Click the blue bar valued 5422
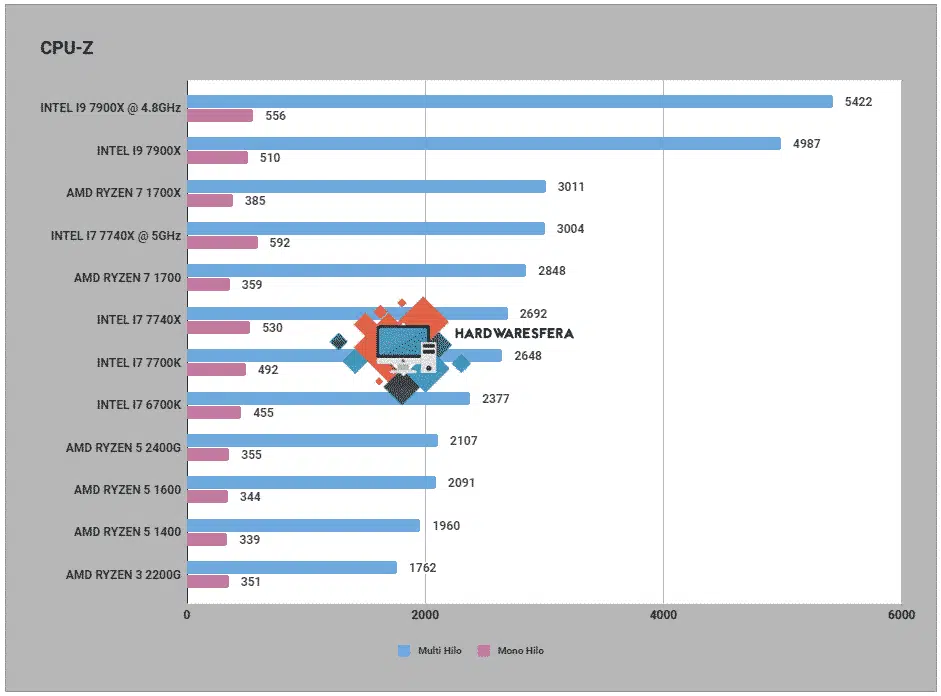The width and height of the screenshot is (941, 696). coord(510,101)
